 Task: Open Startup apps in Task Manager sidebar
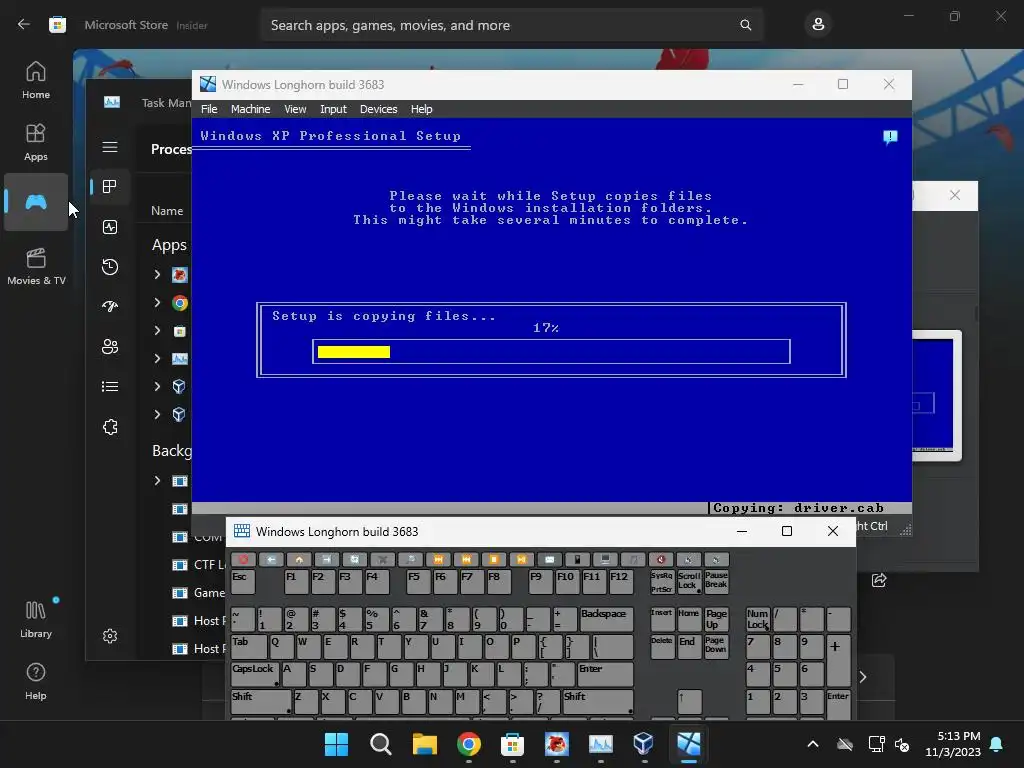click(110, 306)
